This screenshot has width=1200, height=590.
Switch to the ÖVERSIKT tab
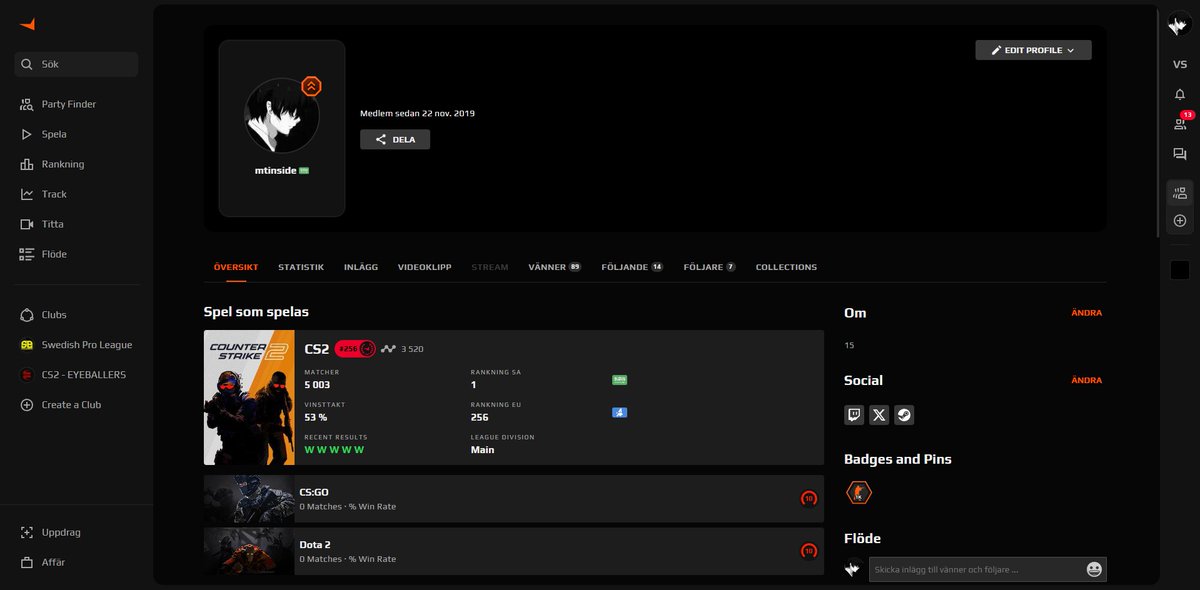coord(236,267)
